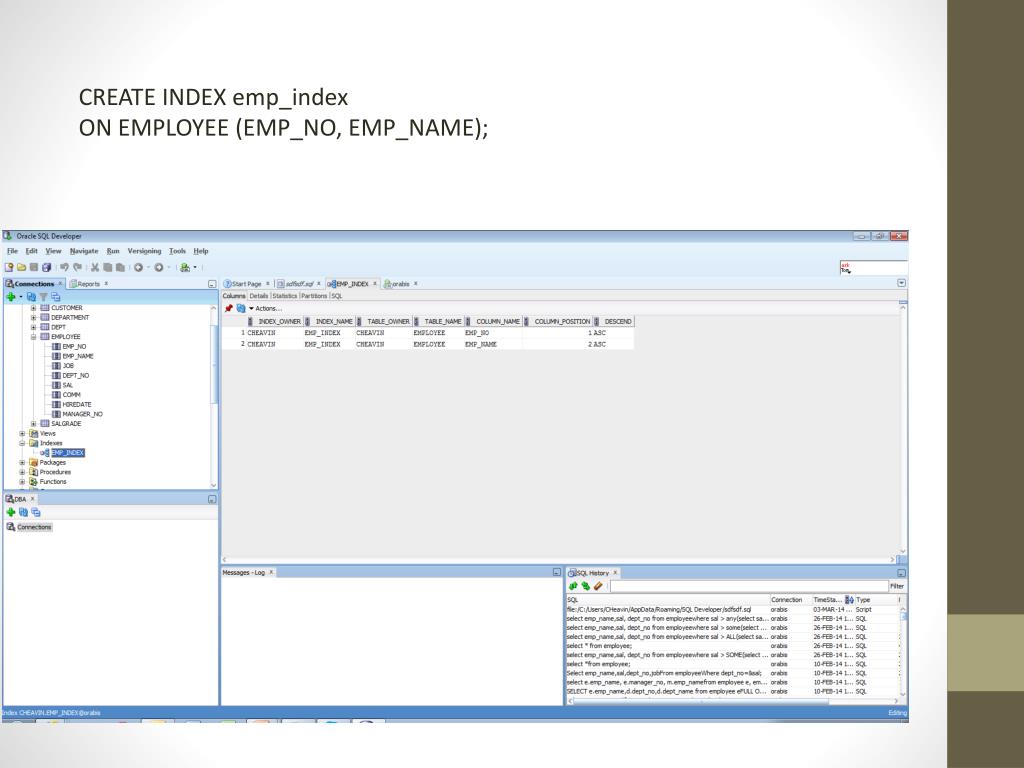Click the Refresh connections icon
This screenshot has height=768, width=1024.
click(31, 297)
